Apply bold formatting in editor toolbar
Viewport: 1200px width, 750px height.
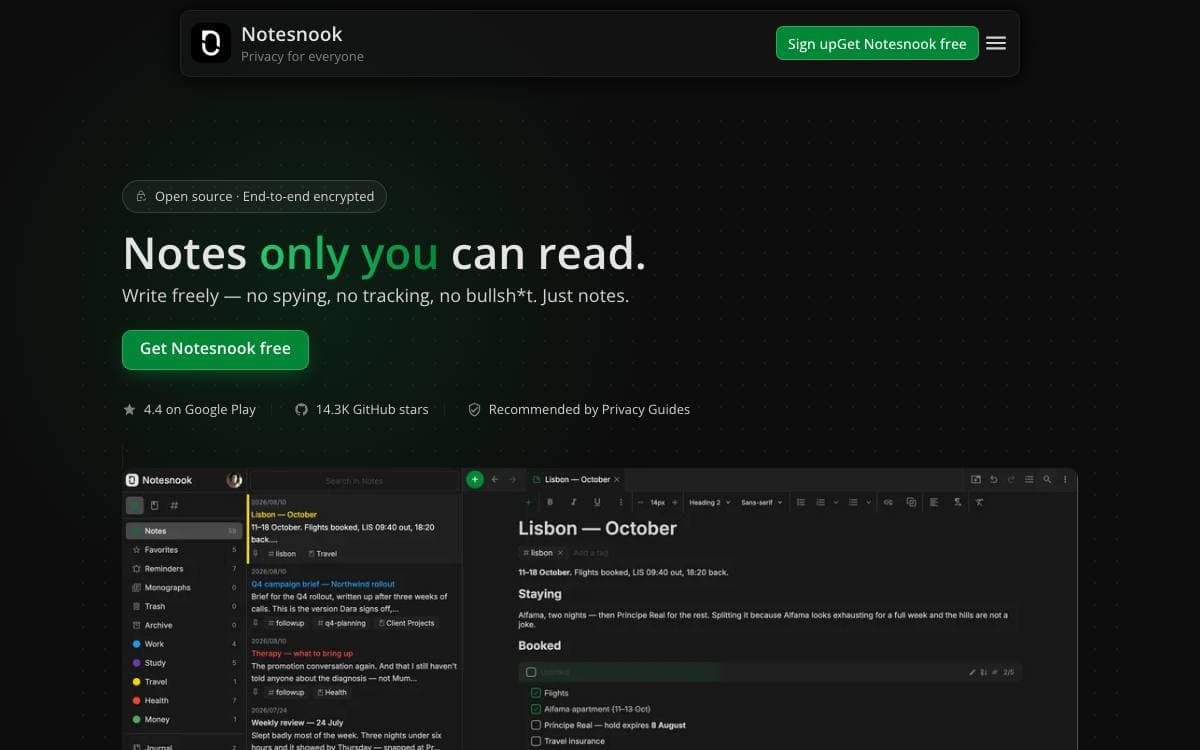tap(550, 502)
